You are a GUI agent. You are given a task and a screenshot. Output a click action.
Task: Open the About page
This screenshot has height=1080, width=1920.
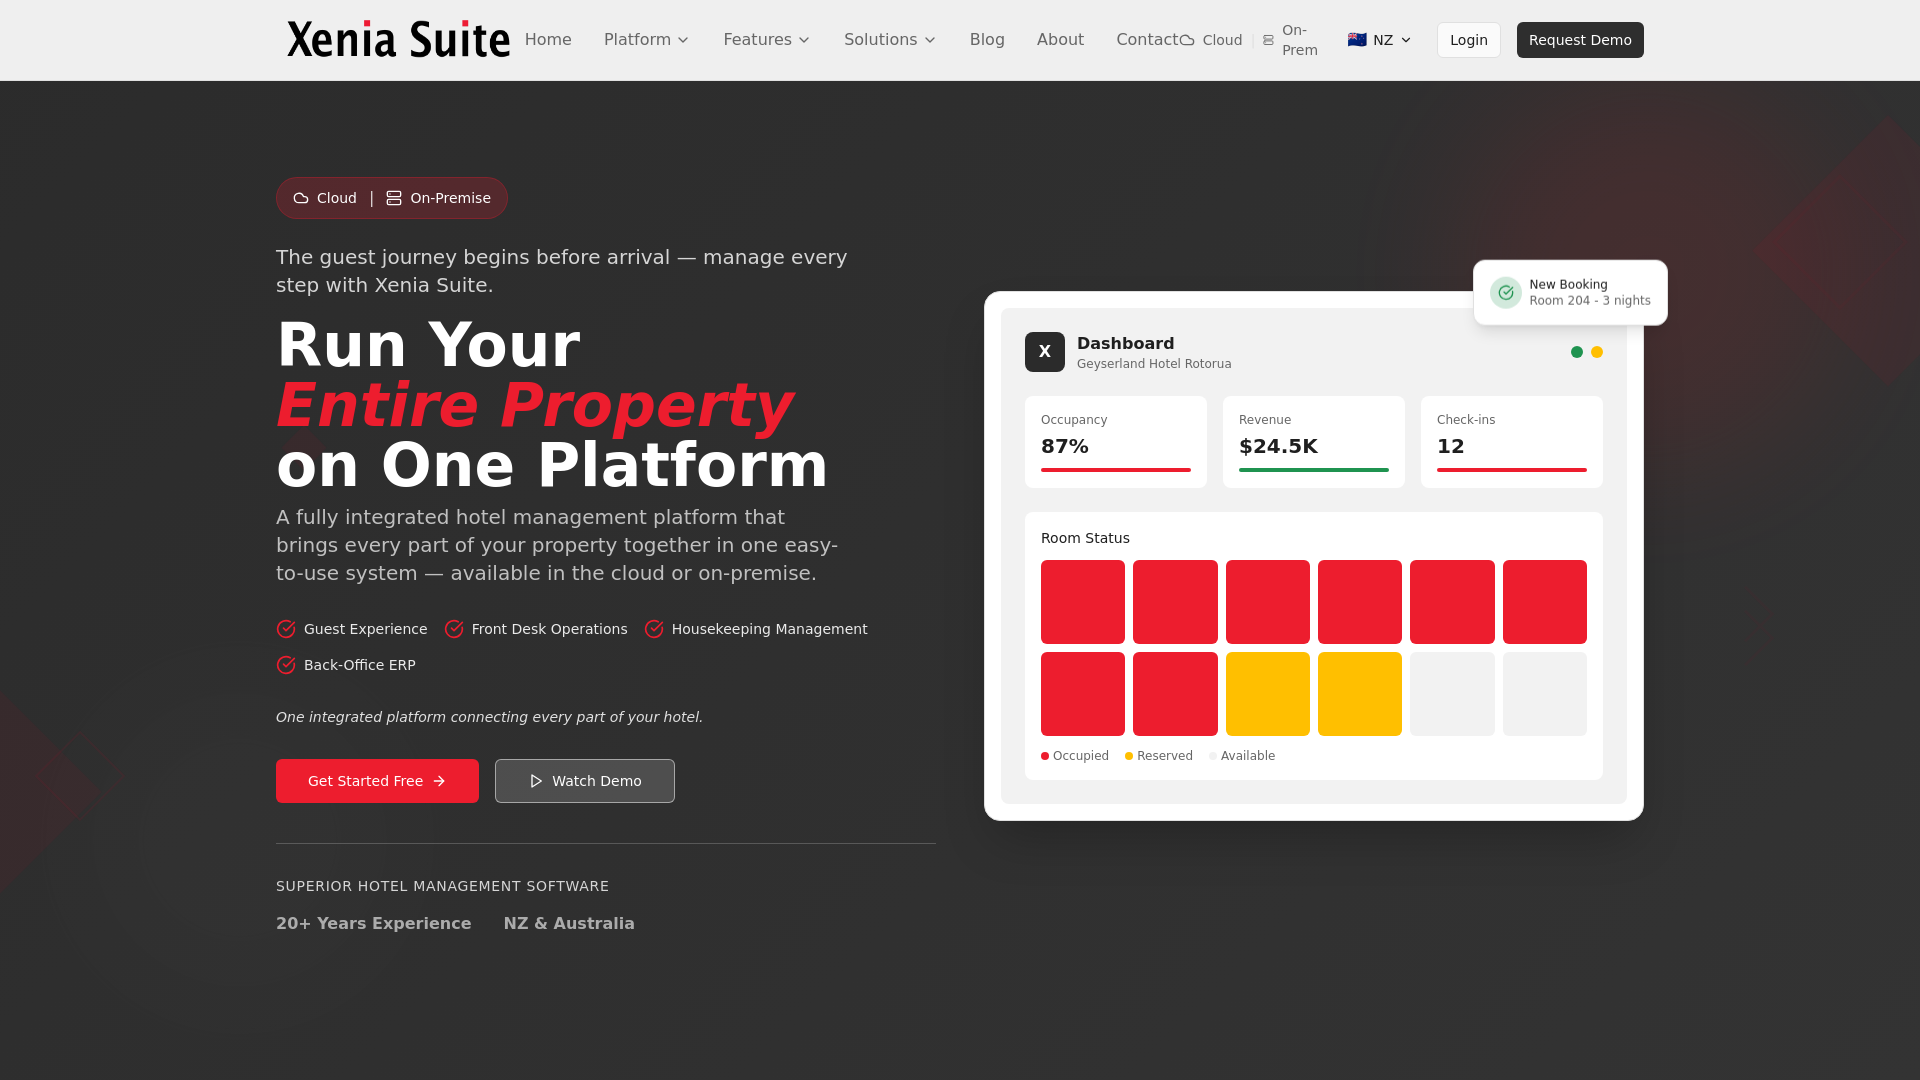(1060, 40)
